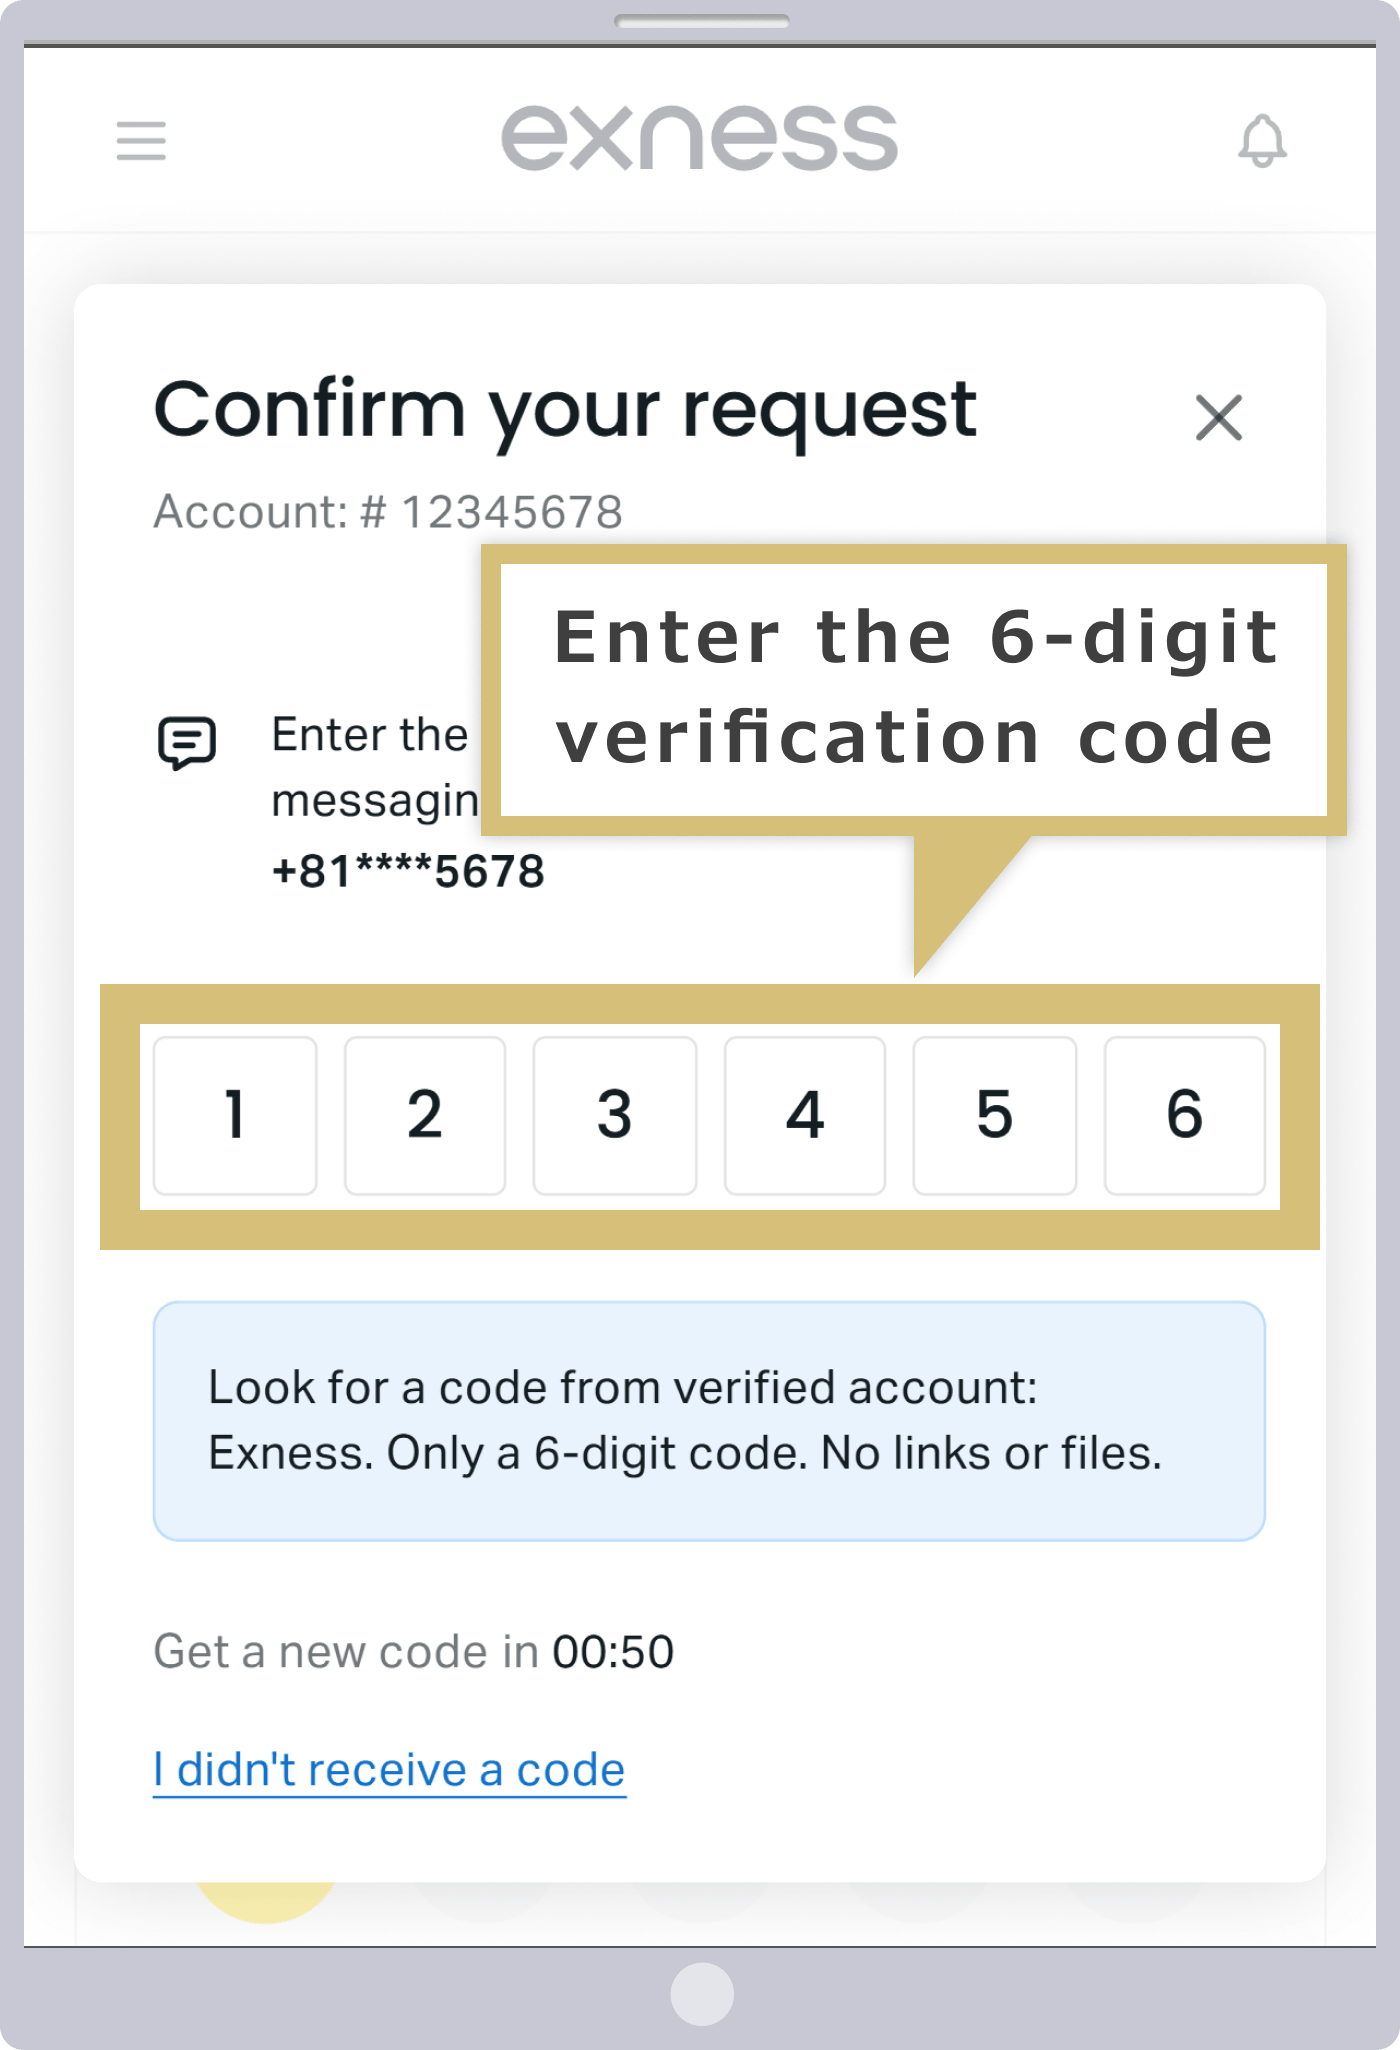Click the Account # 12345678 text
Image resolution: width=1400 pixels, height=2050 pixels.
(388, 512)
